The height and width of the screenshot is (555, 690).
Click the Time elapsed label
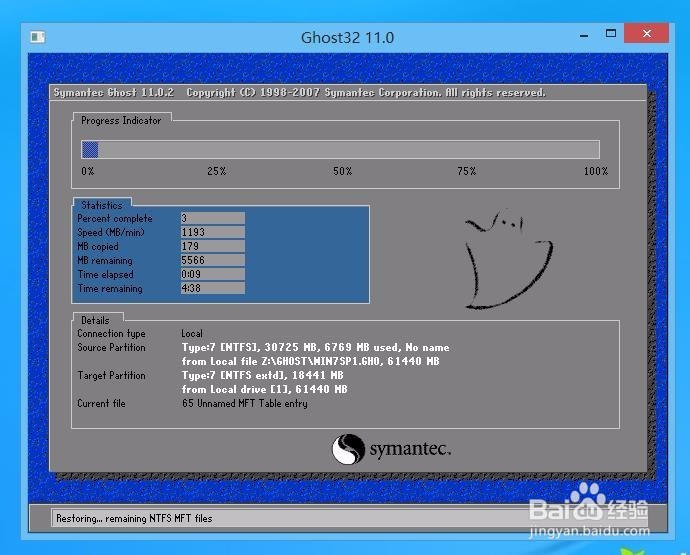point(105,275)
